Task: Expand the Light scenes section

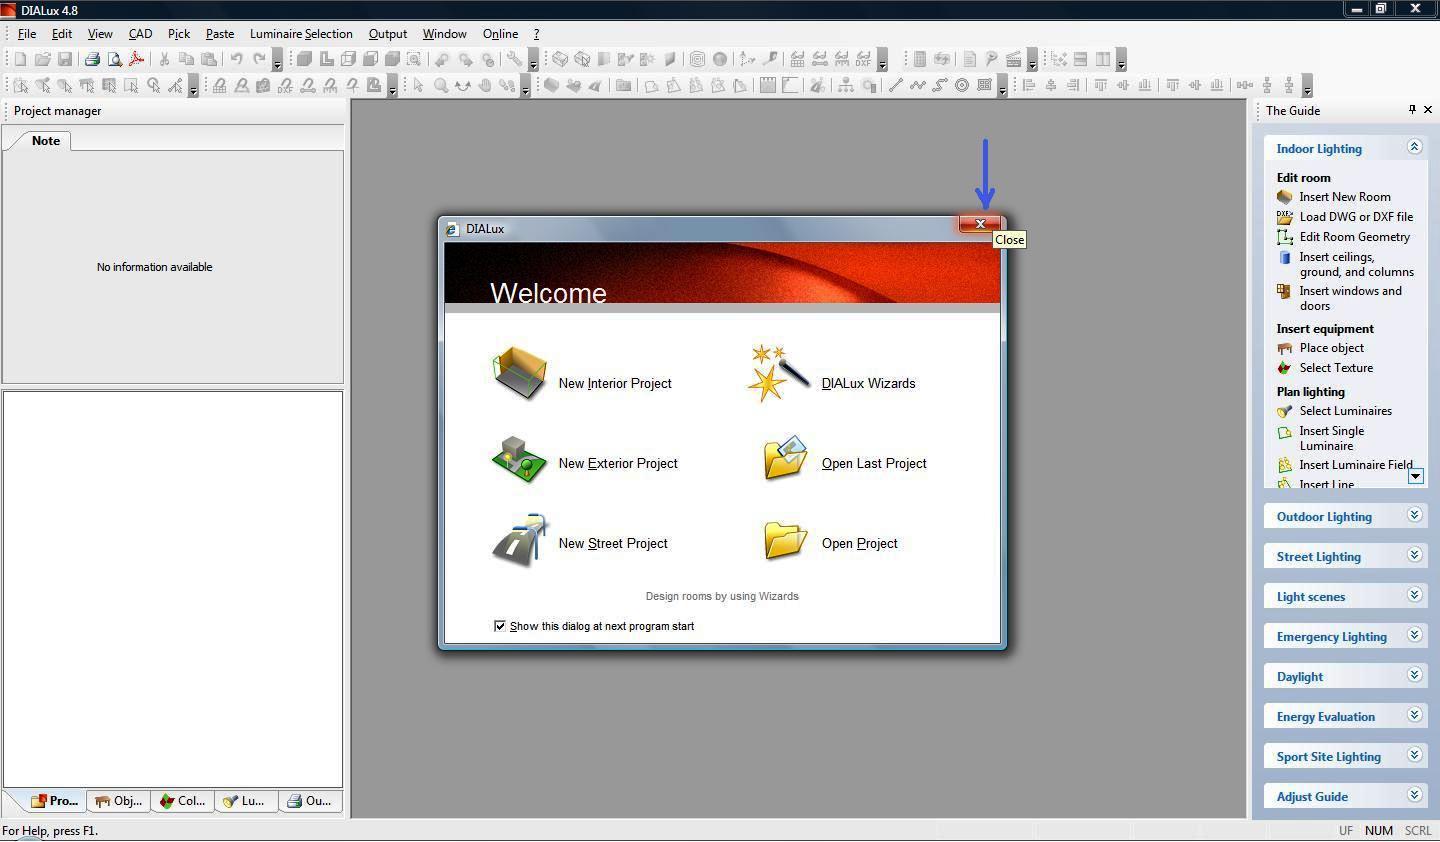Action: coord(1414,595)
